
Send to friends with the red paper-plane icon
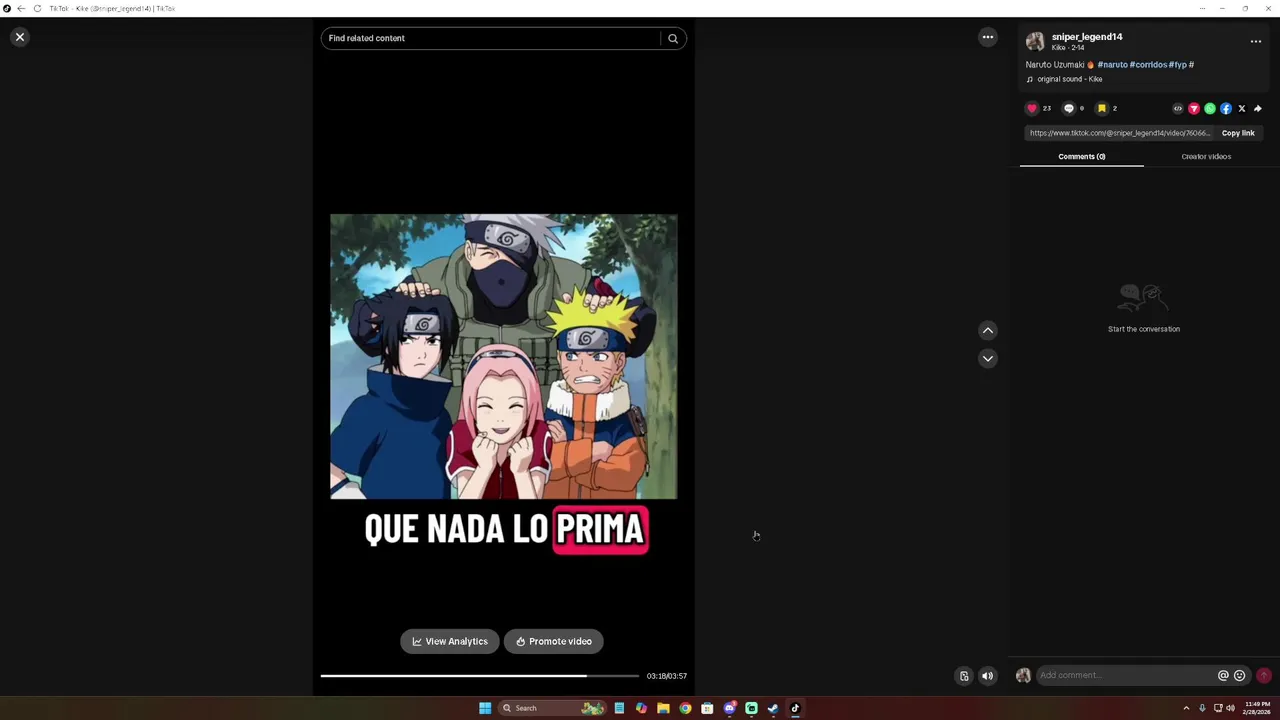click(x=1194, y=108)
